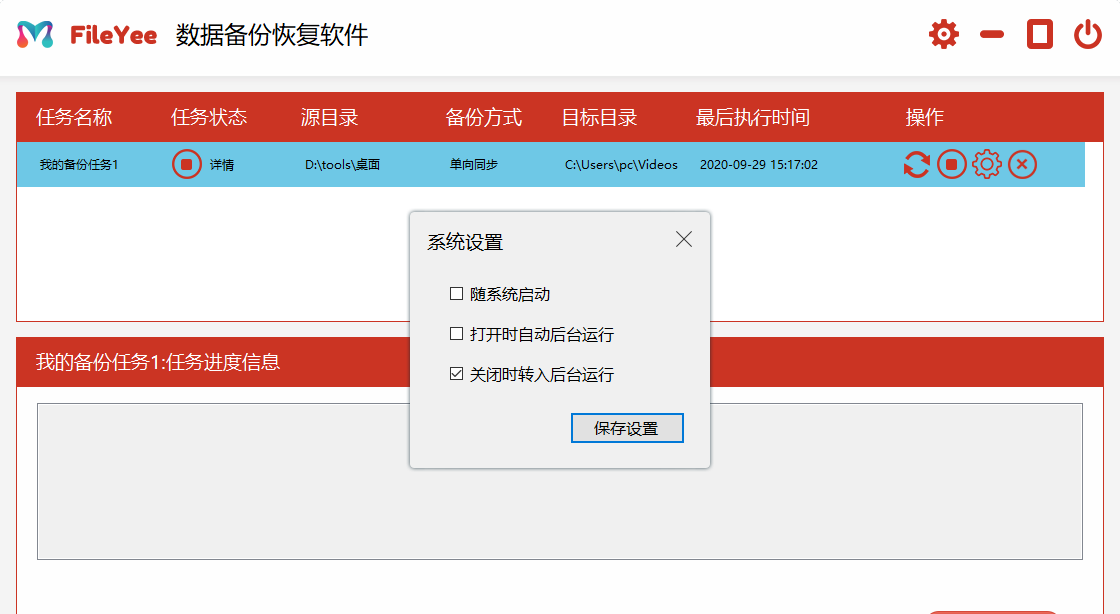Click the 我的备份任务1:任务进度信息 panel header
The width and height of the screenshot is (1120, 614).
click(x=160, y=364)
